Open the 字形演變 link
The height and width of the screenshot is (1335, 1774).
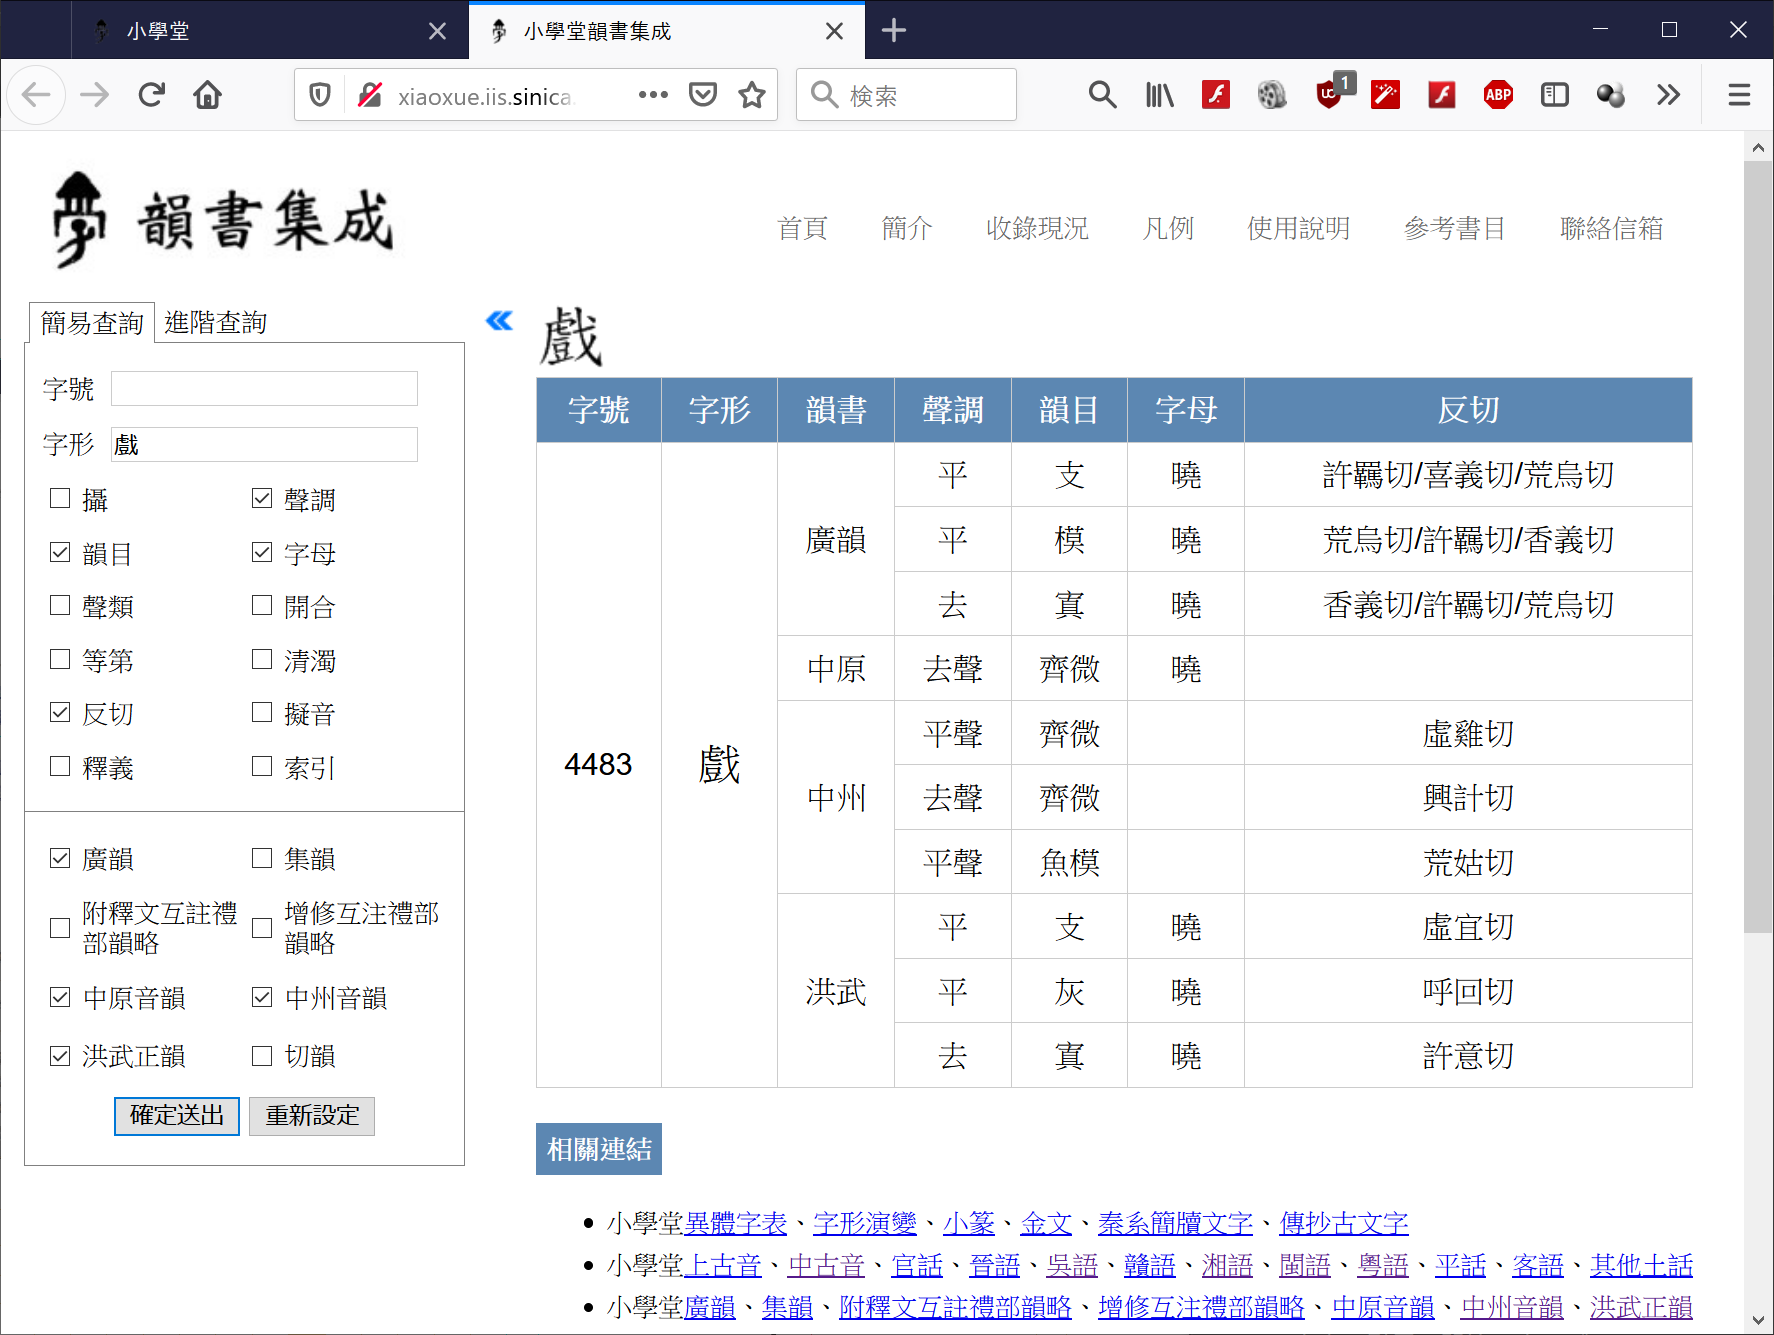tap(864, 1223)
